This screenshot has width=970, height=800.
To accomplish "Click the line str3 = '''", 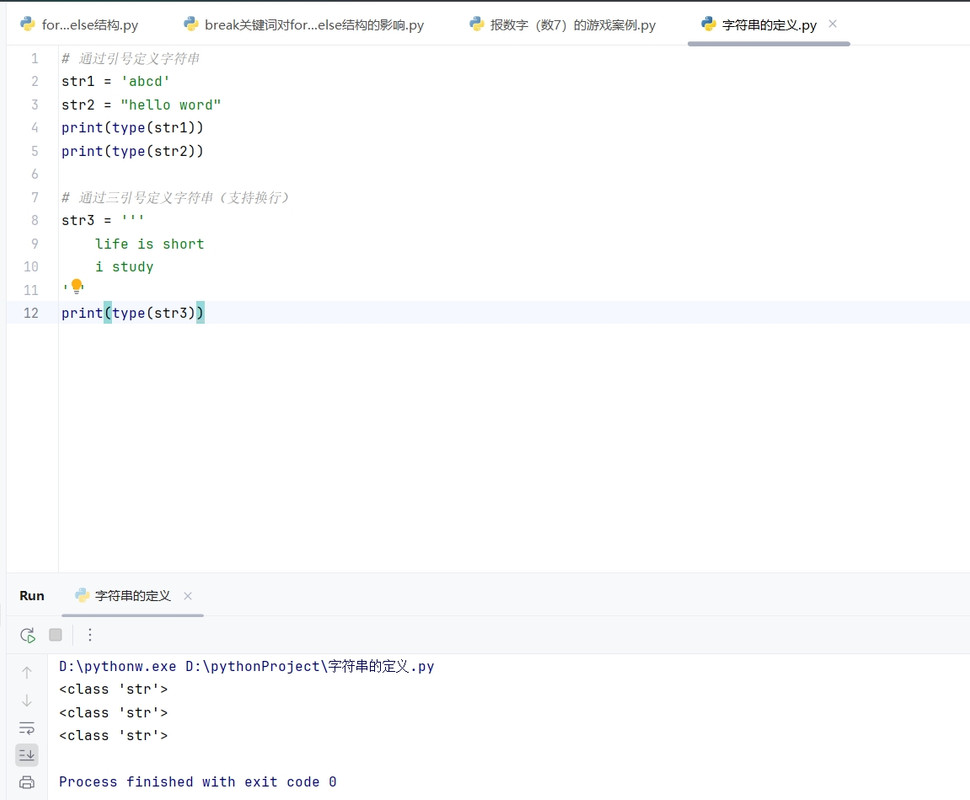I will coord(103,220).
